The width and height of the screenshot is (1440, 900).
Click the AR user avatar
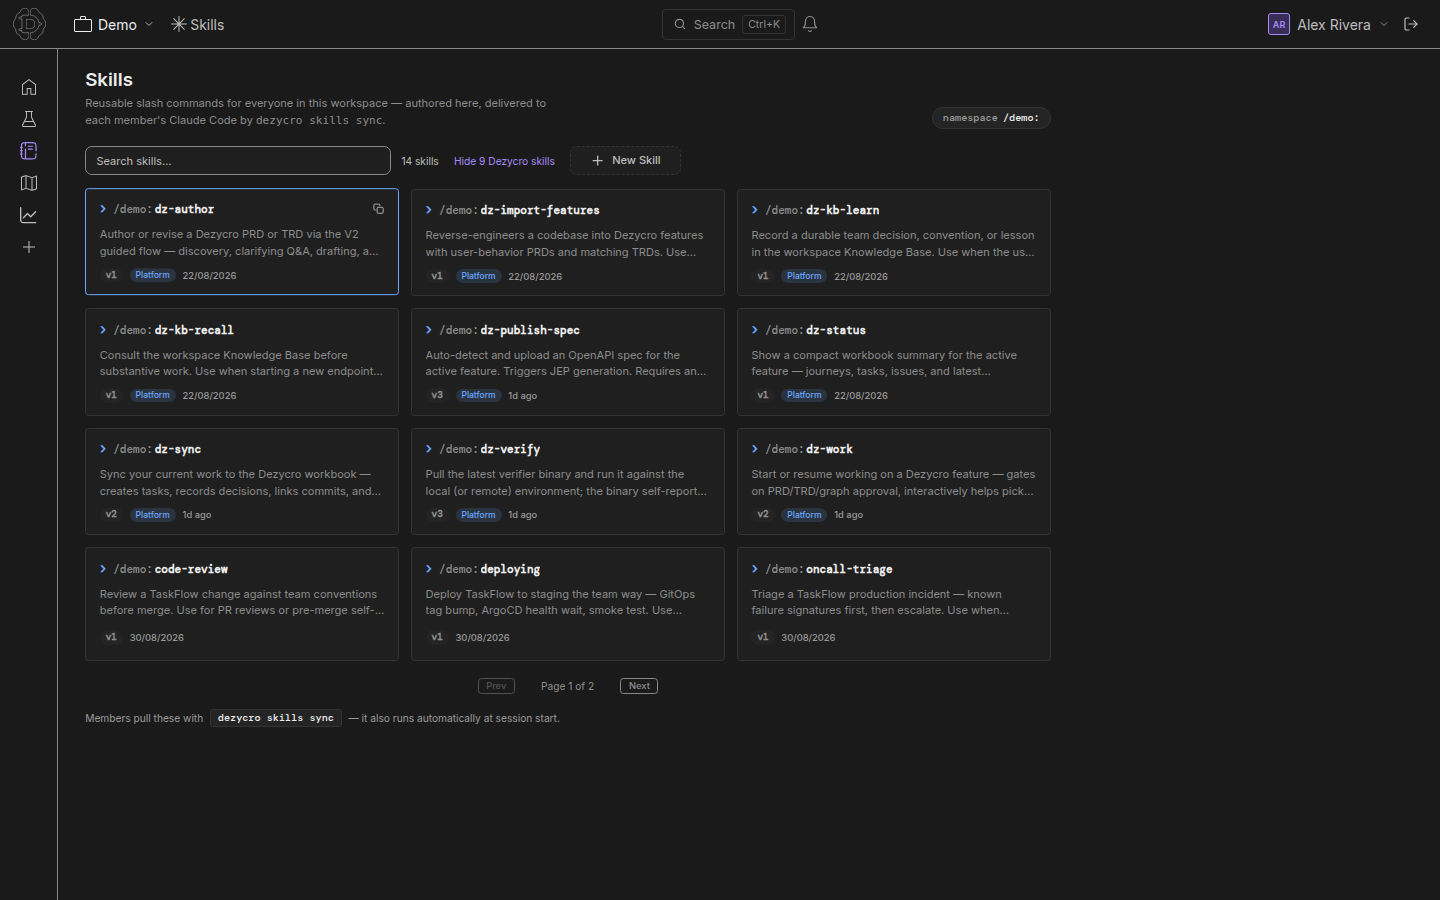pyautogui.click(x=1278, y=24)
